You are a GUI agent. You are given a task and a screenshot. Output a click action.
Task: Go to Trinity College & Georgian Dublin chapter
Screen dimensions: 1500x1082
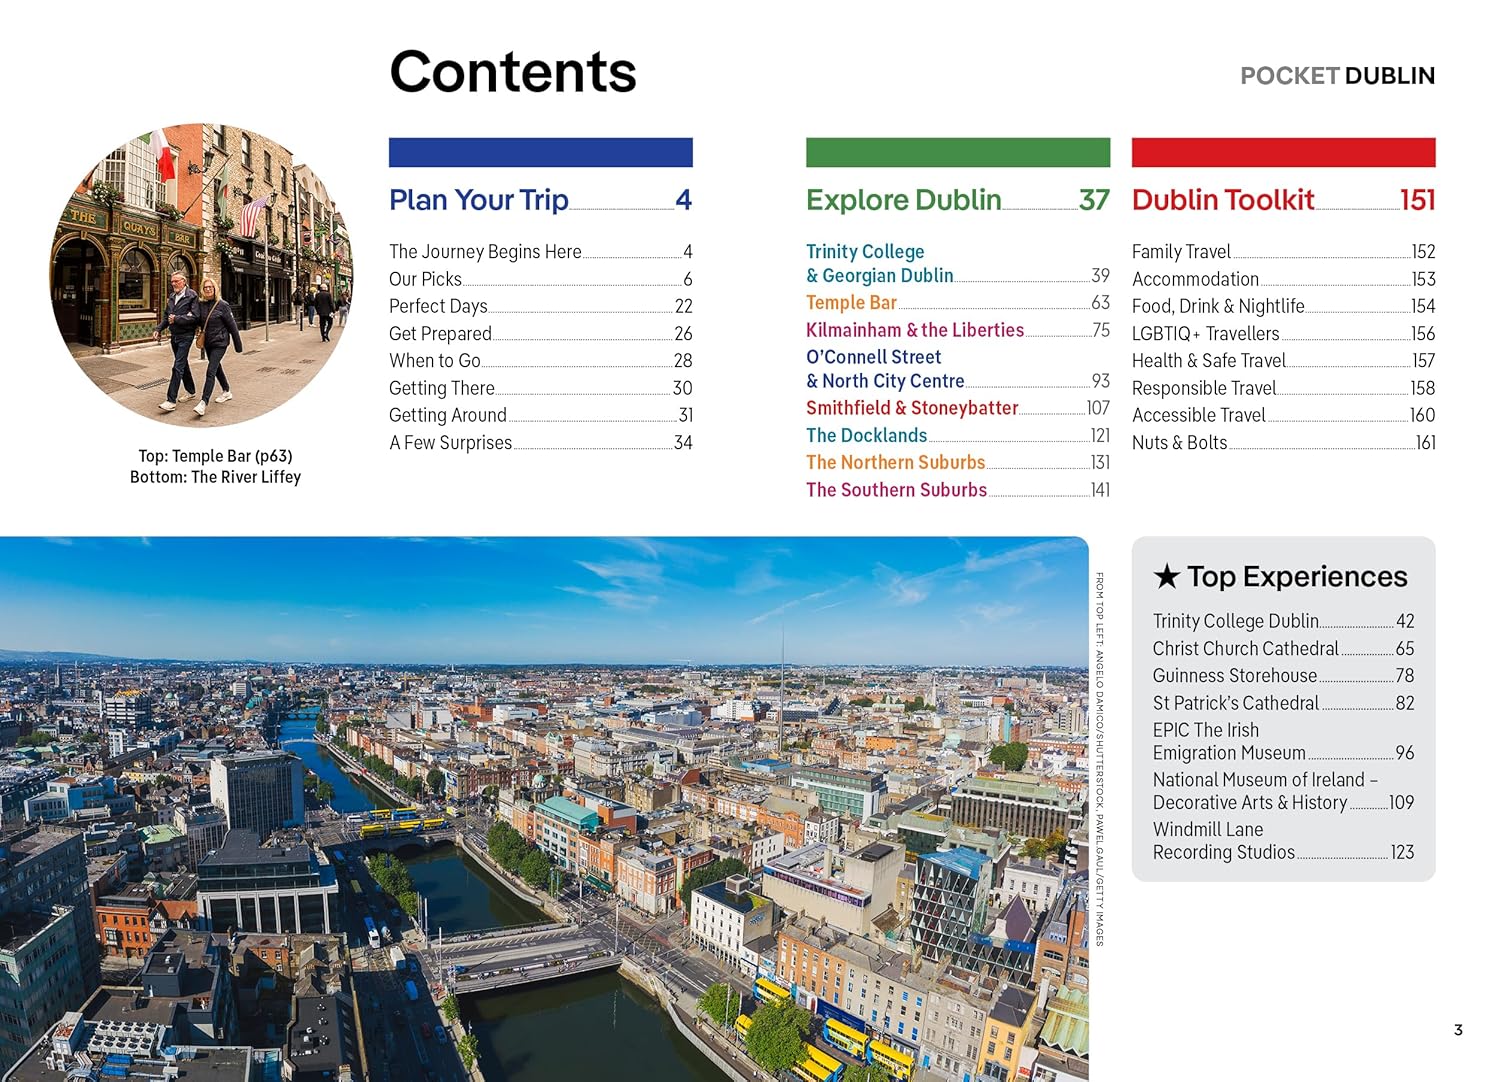958,263
